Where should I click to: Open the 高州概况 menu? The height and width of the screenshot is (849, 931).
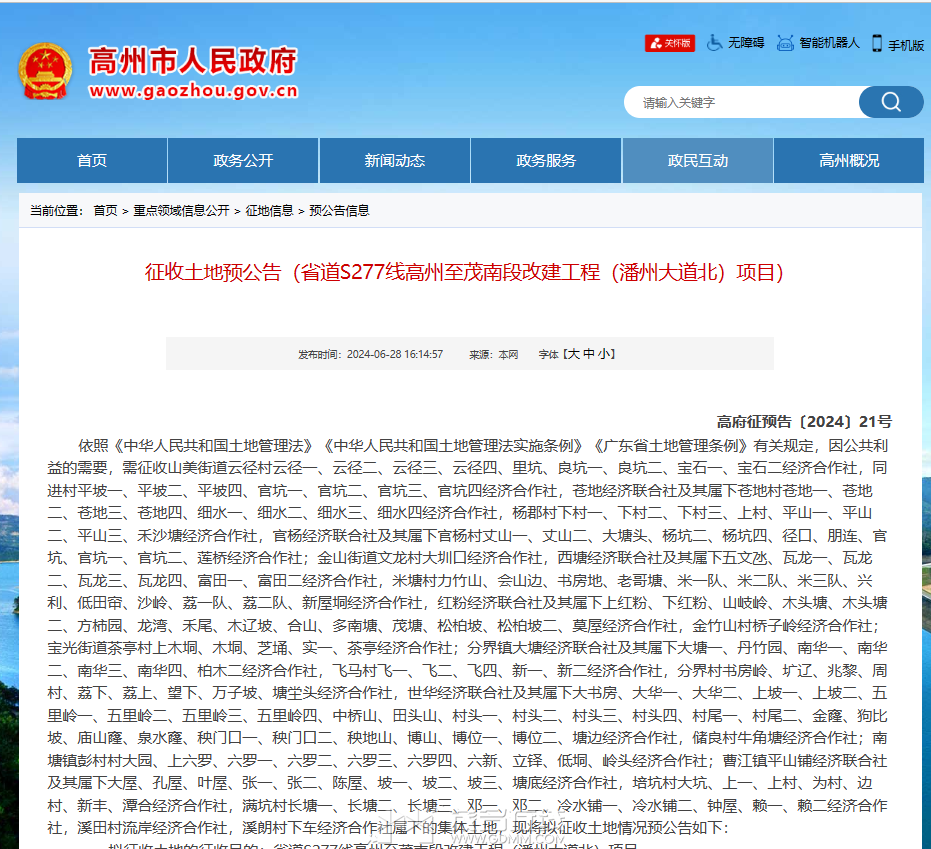pyautogui.click(x=849, y=160)
